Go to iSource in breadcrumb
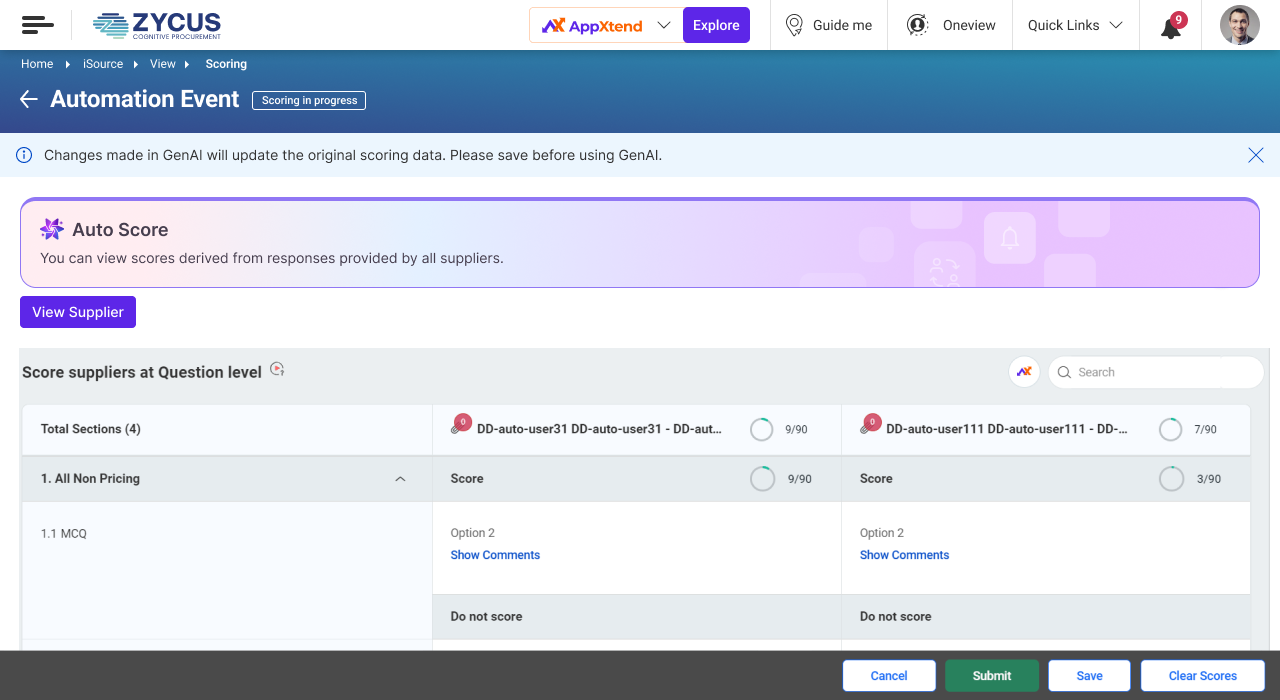 pos(103,64)
